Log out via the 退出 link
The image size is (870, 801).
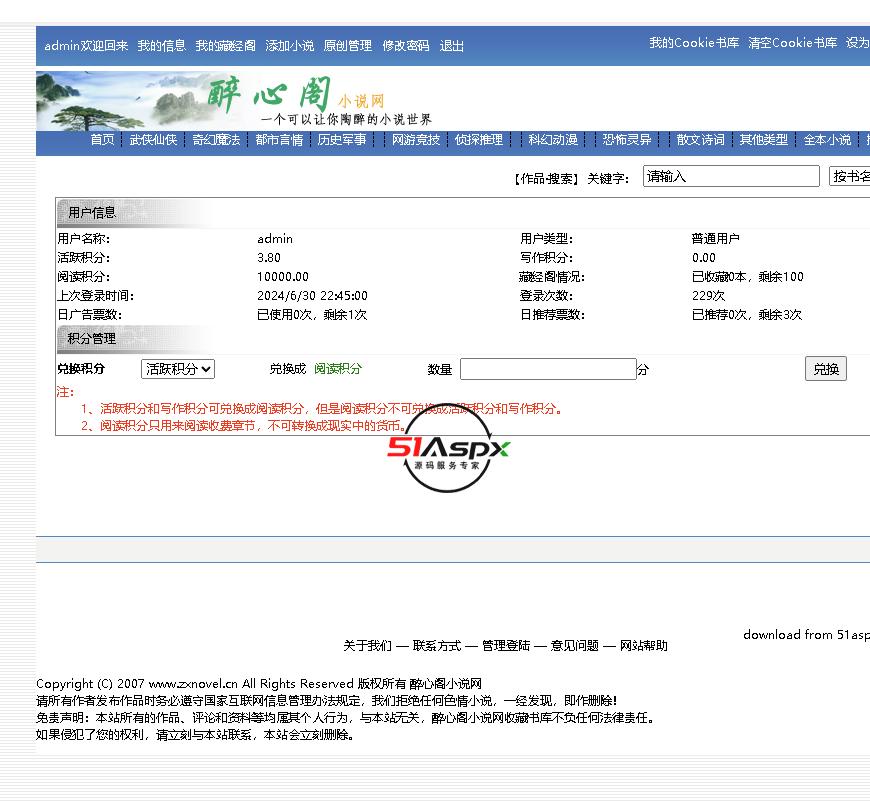tap(452, 46)
